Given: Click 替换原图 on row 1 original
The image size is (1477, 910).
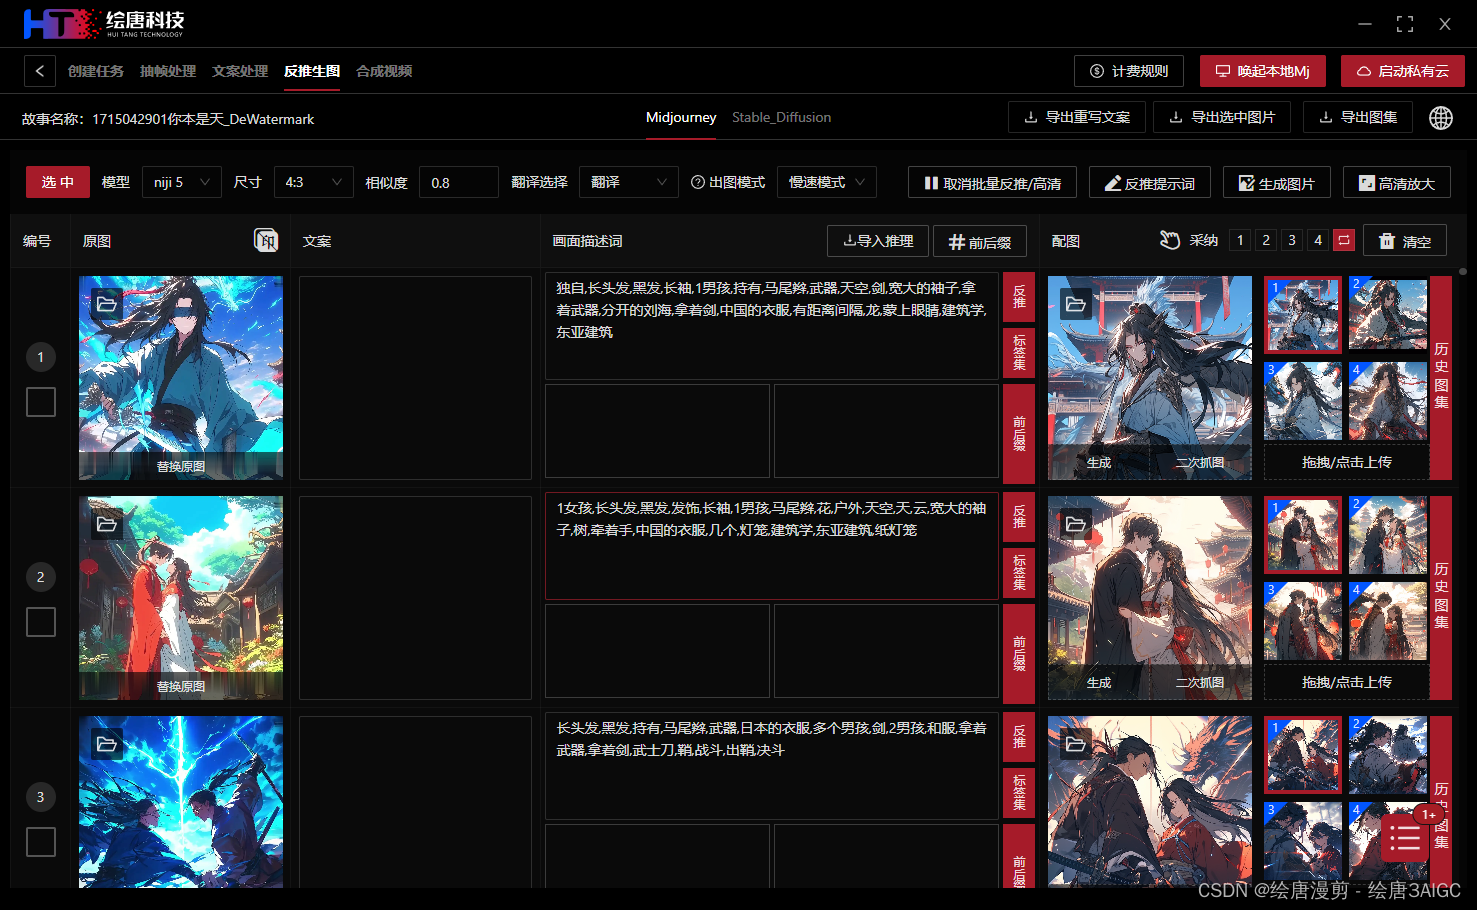Looking at the screenshot, I should pyautogui.click(x=181, y=466).
